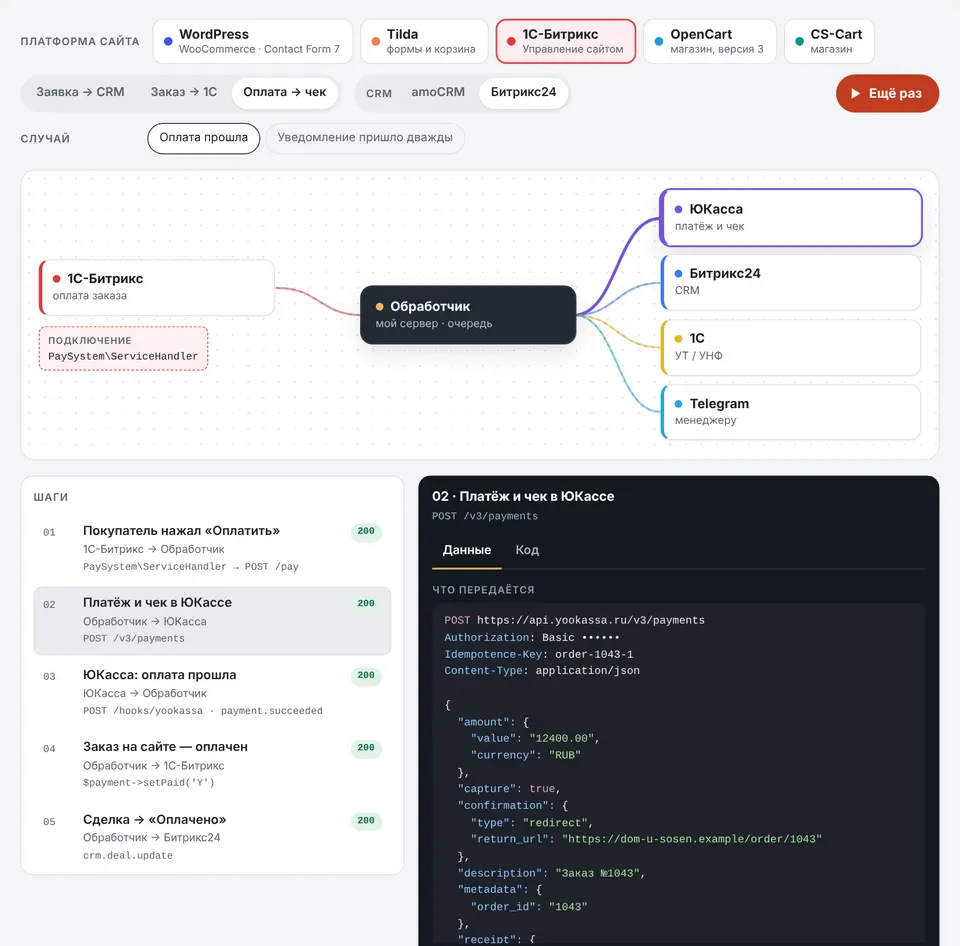Click the "description": "Заказ №1043" line

click(551, 873)
